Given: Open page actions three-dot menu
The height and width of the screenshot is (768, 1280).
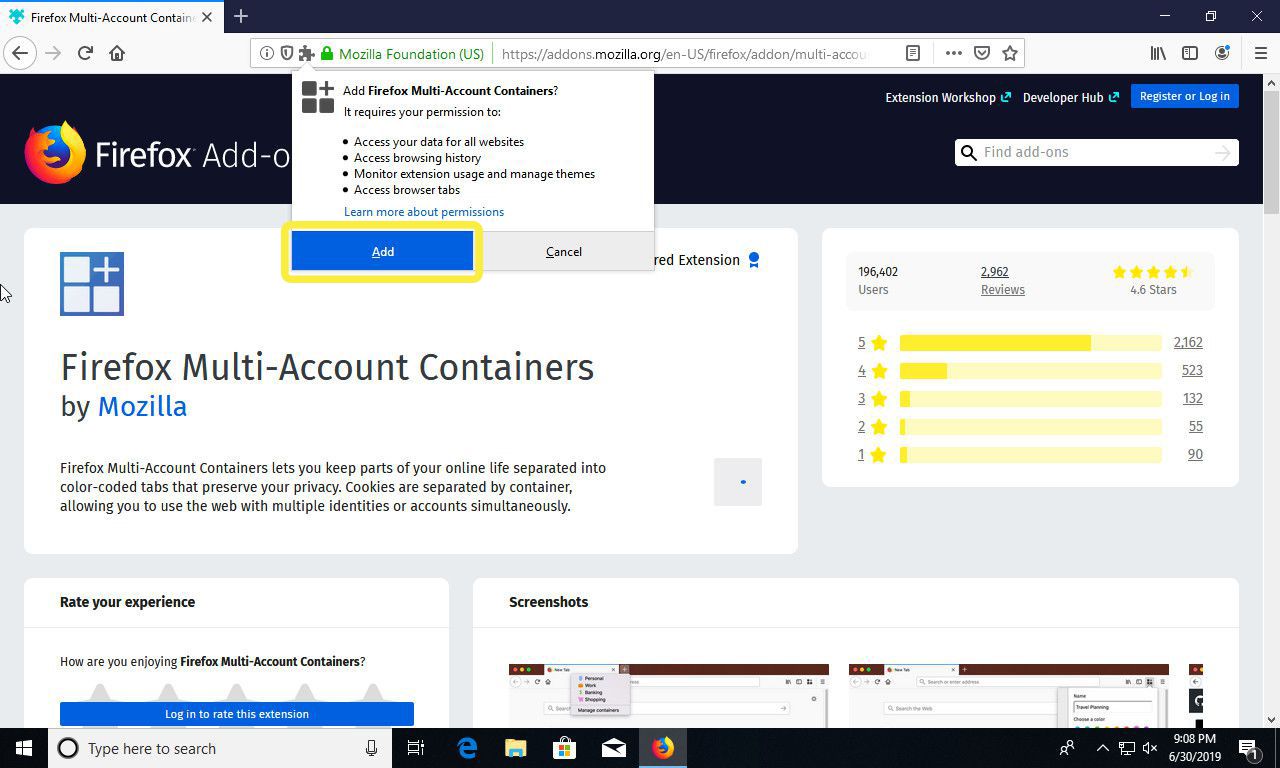Looking at the screenshot, I should click(x=954, y=54).
